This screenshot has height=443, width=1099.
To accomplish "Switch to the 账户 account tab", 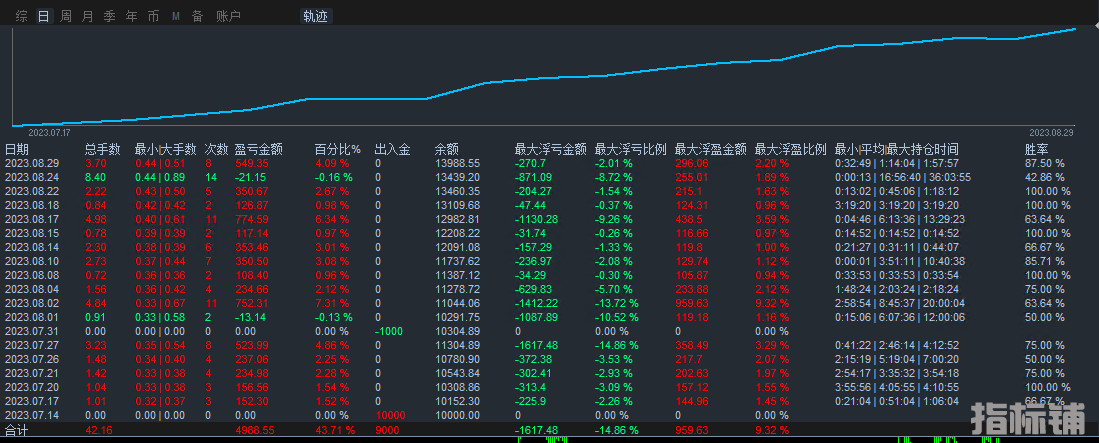I will tap(228, 16).
